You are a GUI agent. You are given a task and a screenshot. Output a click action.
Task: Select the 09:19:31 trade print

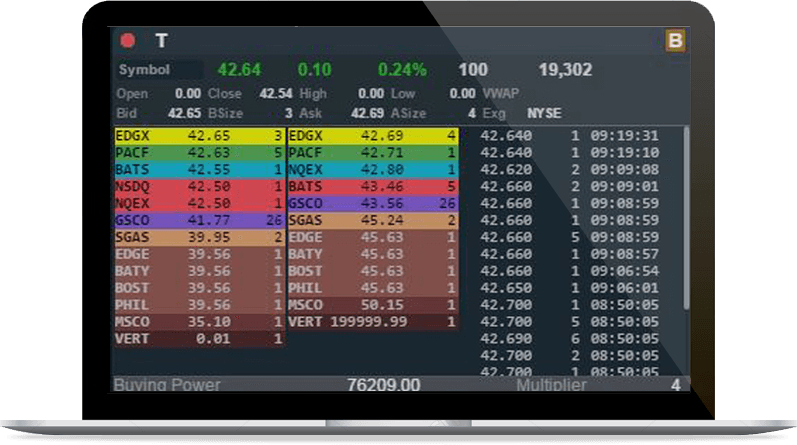click(x=570, y=135)
